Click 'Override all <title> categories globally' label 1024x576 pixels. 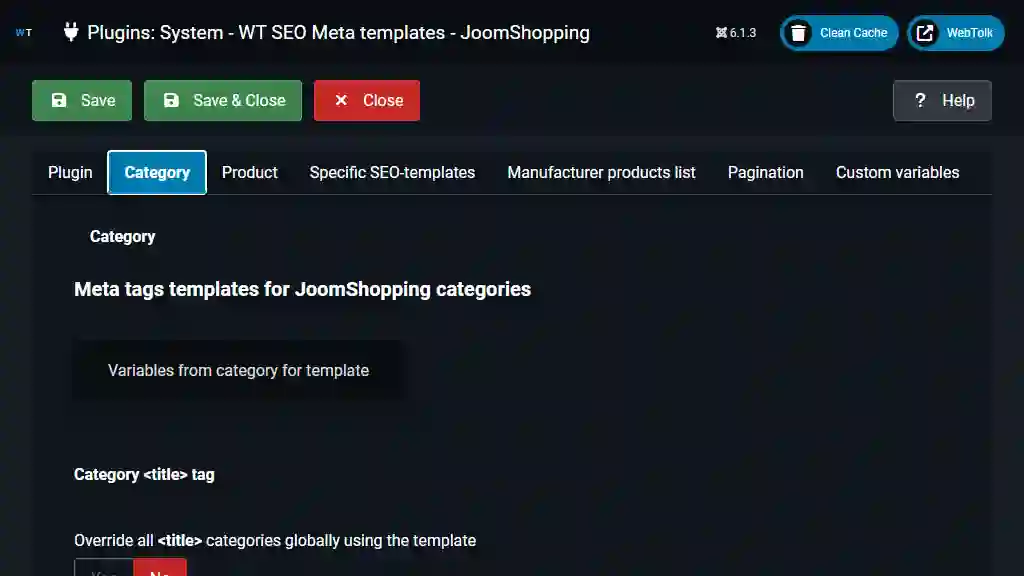pyautogui.click(x=274, y=541)
